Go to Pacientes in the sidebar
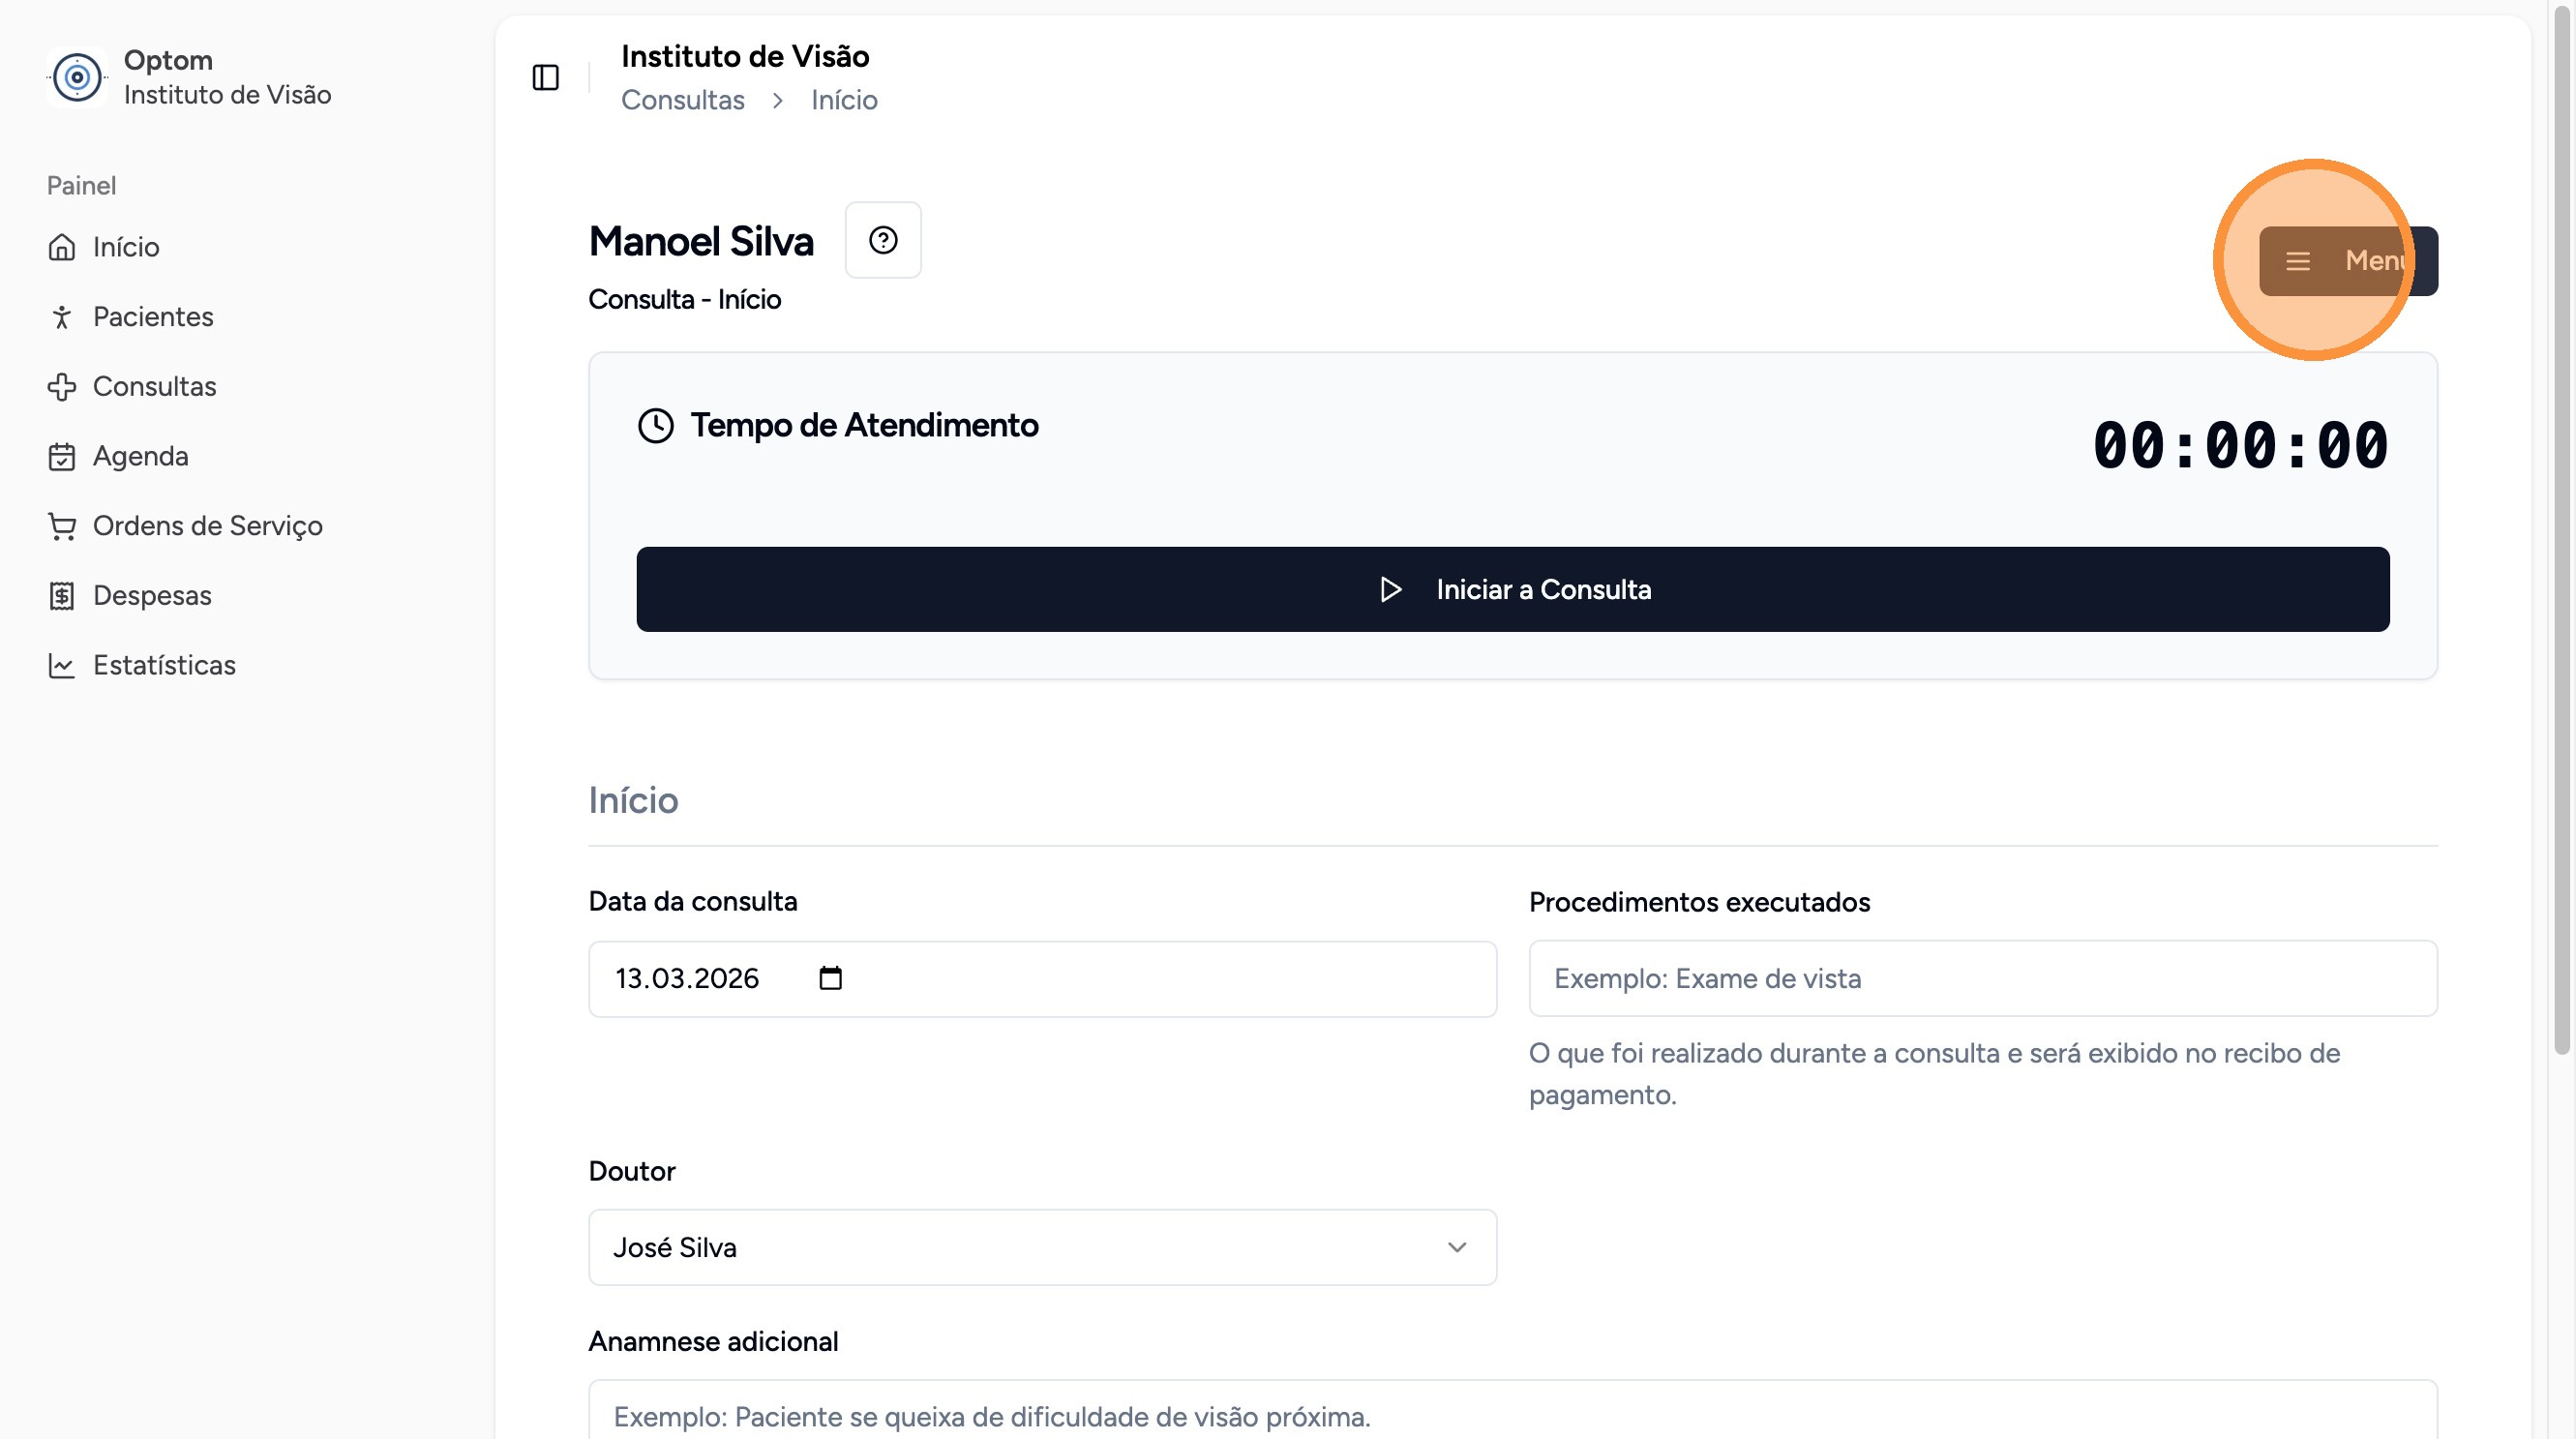This screenshot has width=2576, height=1439. pos(152,317)
